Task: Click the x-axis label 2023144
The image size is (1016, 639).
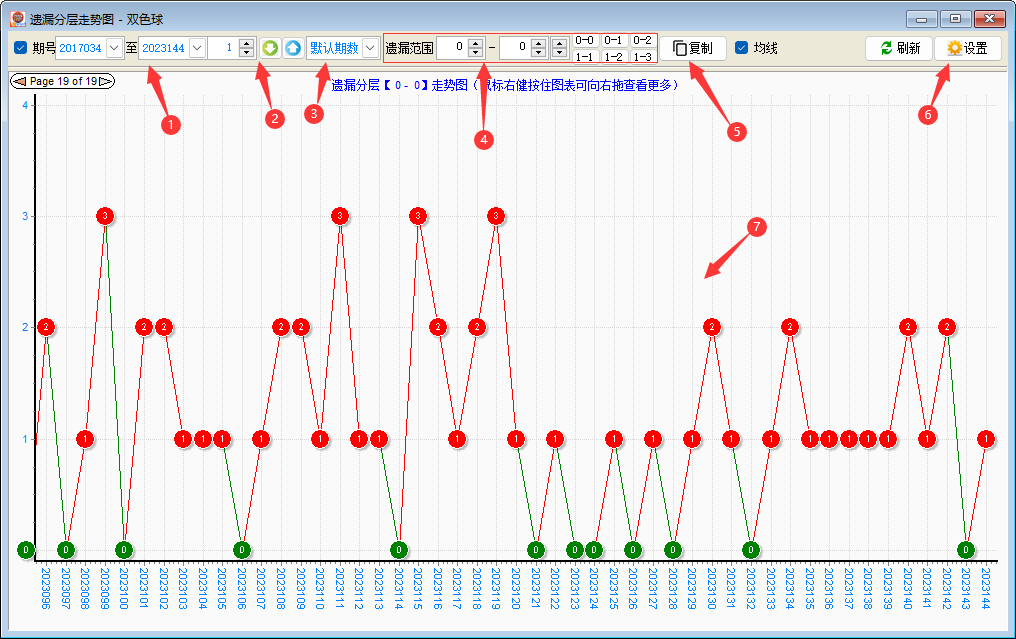Action: (986, 588)
